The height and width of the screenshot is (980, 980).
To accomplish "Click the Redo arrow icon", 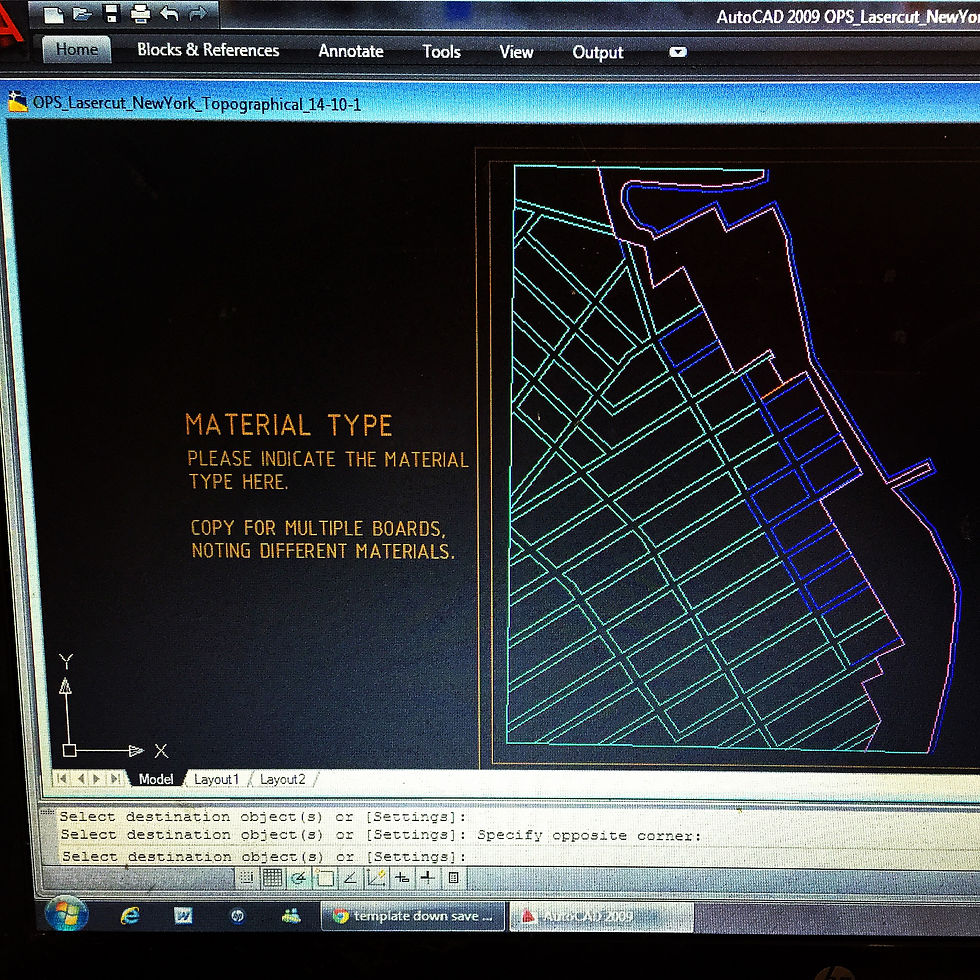I will click(197, 12).
